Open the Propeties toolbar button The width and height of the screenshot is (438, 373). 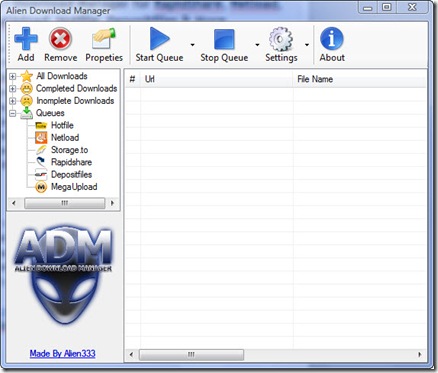pos(104,45)
